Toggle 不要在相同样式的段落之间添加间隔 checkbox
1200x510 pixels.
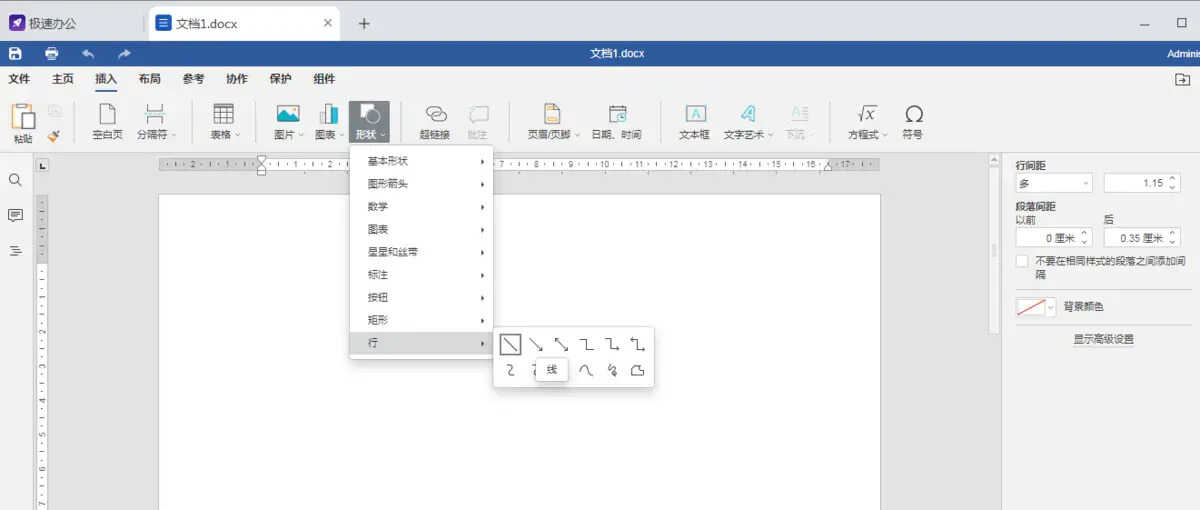coord(1022,261)
